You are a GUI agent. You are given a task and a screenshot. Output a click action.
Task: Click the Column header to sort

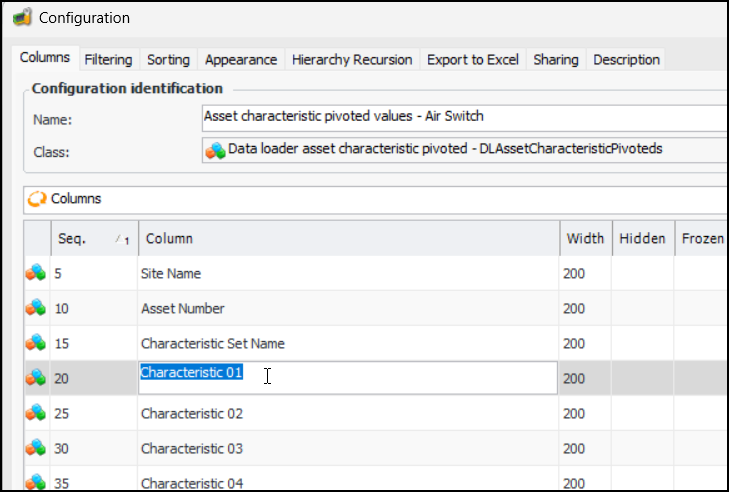coord(347,239)
